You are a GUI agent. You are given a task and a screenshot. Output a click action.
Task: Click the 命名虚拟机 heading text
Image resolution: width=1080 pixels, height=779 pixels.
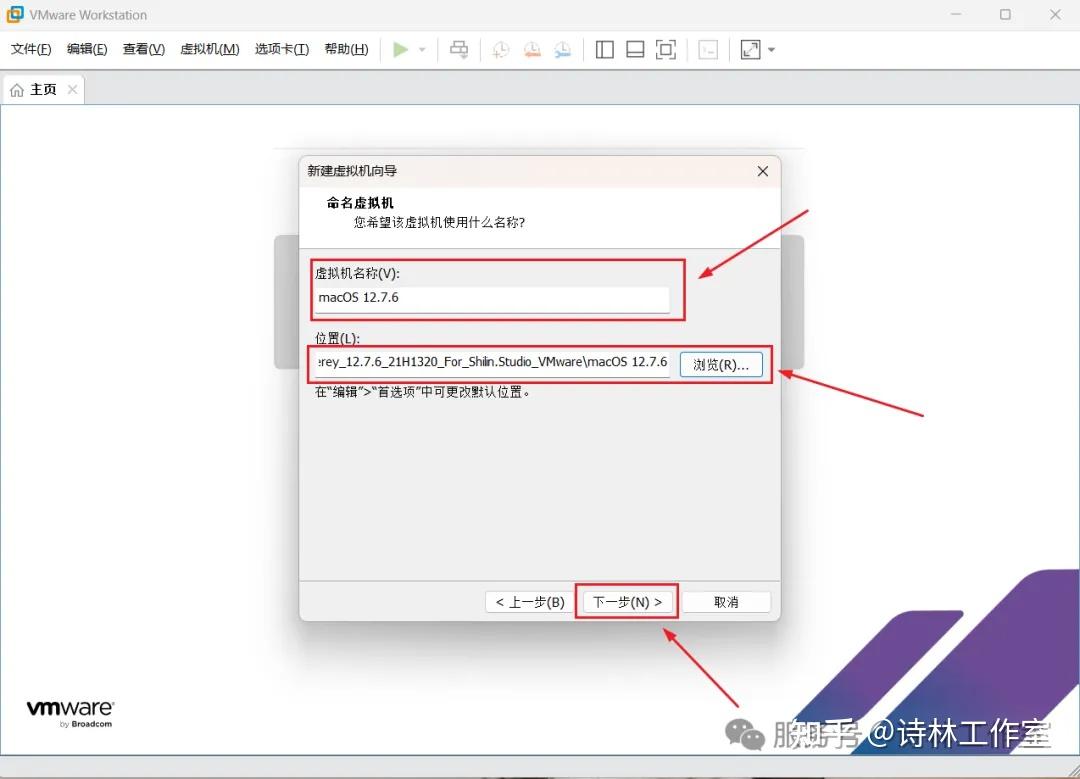(x=360, y=202)
